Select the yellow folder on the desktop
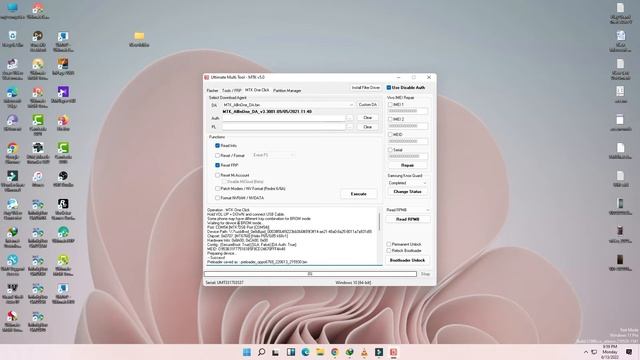Viewport: 640px width, 360px height. click(139, 39)
